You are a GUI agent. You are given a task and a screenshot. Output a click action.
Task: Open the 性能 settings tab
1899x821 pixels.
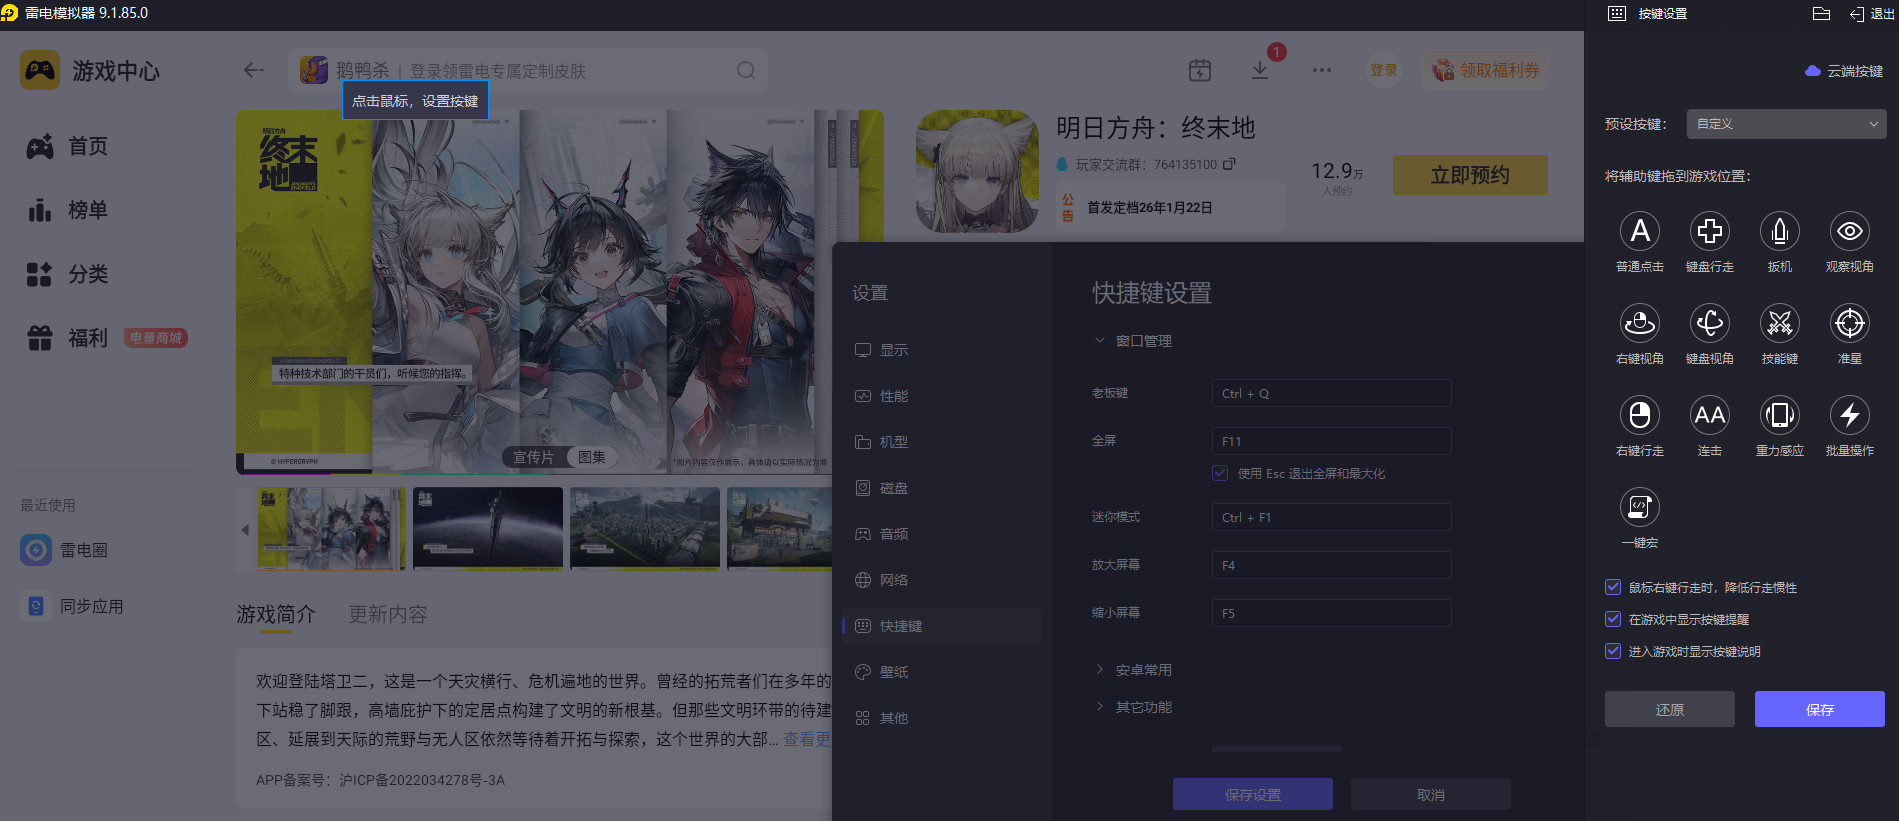click(942, 396)
